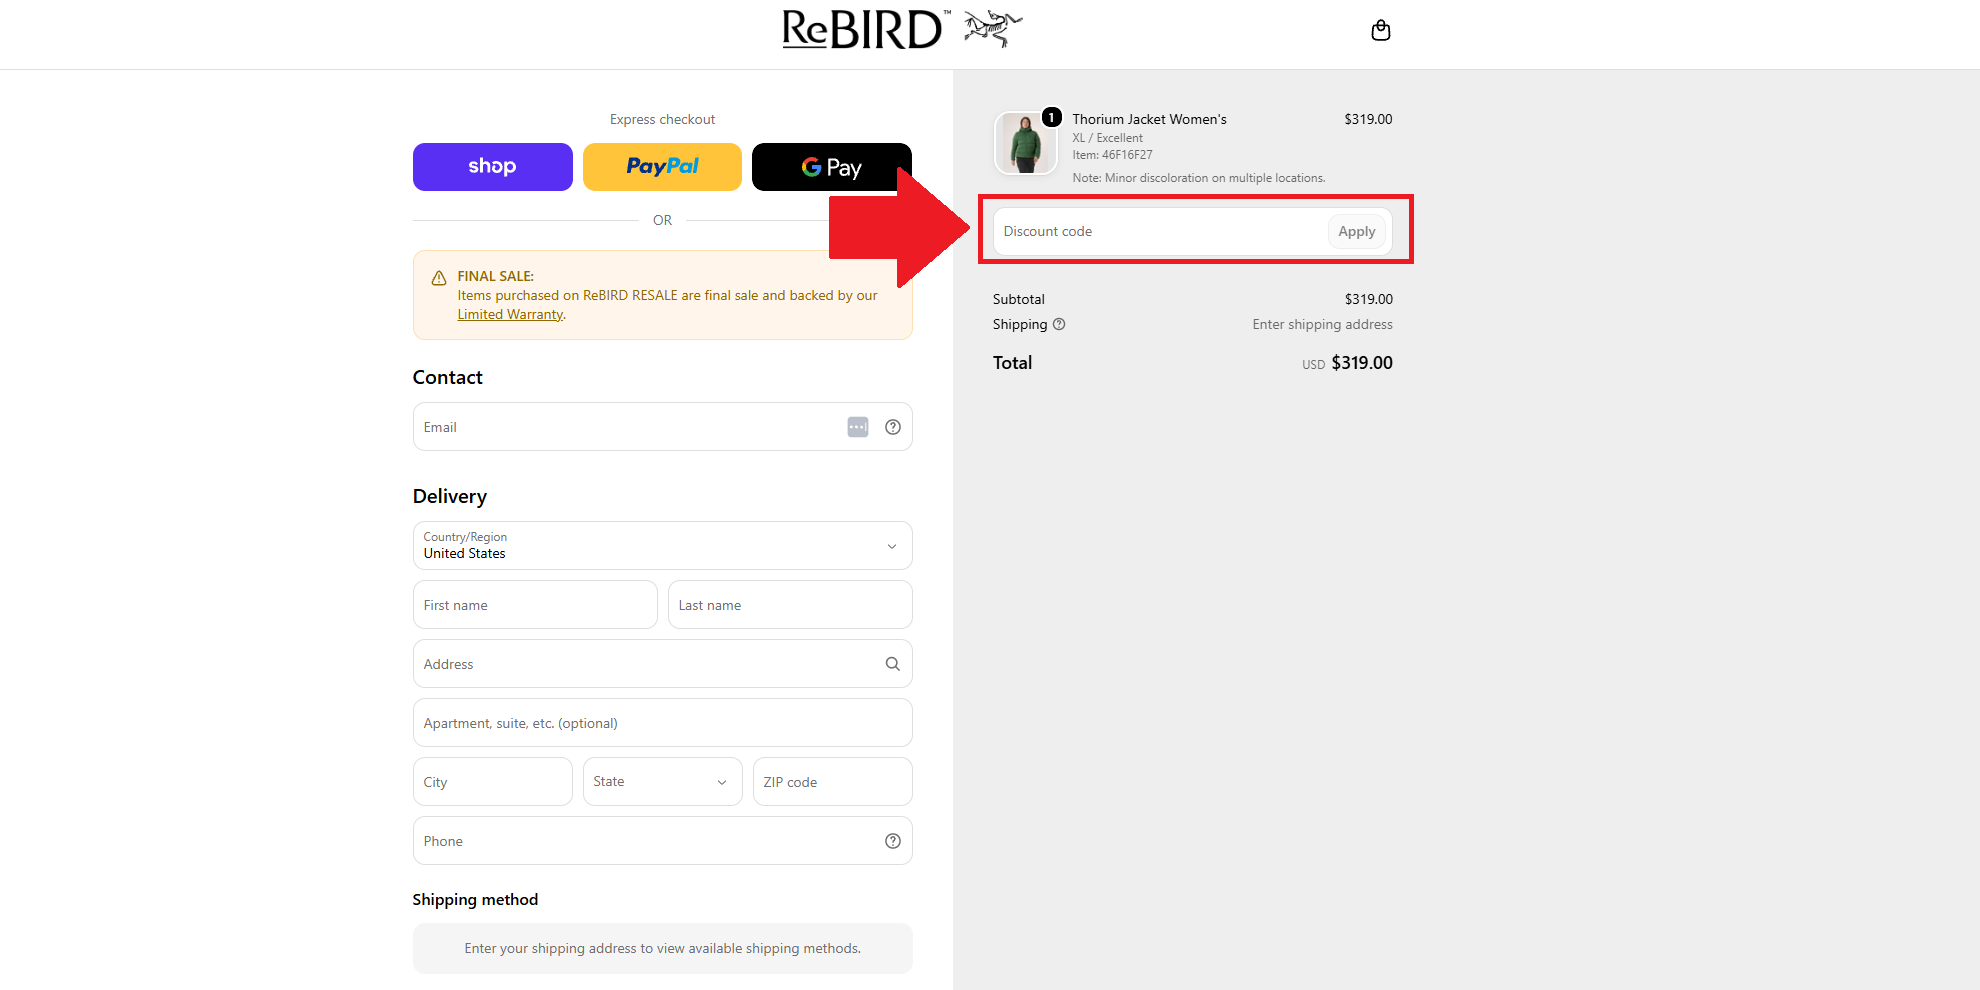Open the Limited Warranty link
The height and width of the screenshot is (990, 1980).
510,314
